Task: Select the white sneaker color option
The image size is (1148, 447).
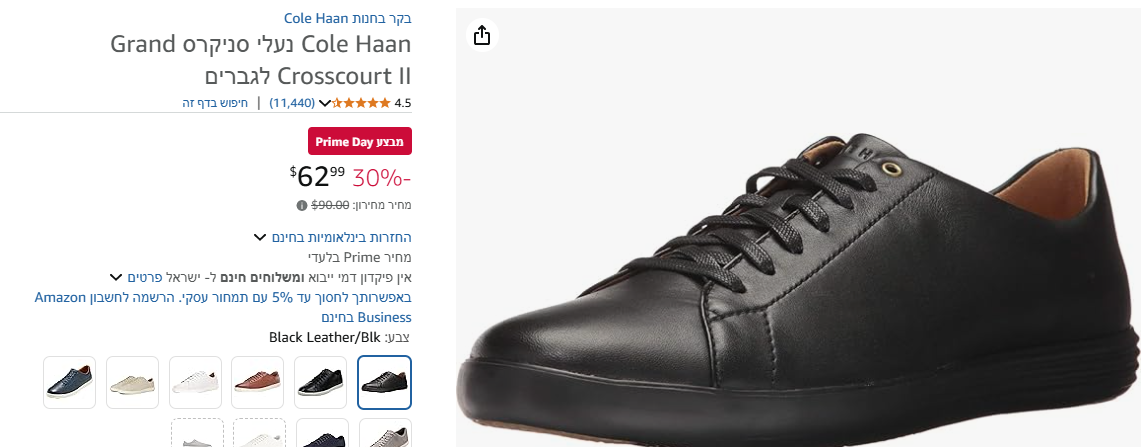Action: [195, 382]
